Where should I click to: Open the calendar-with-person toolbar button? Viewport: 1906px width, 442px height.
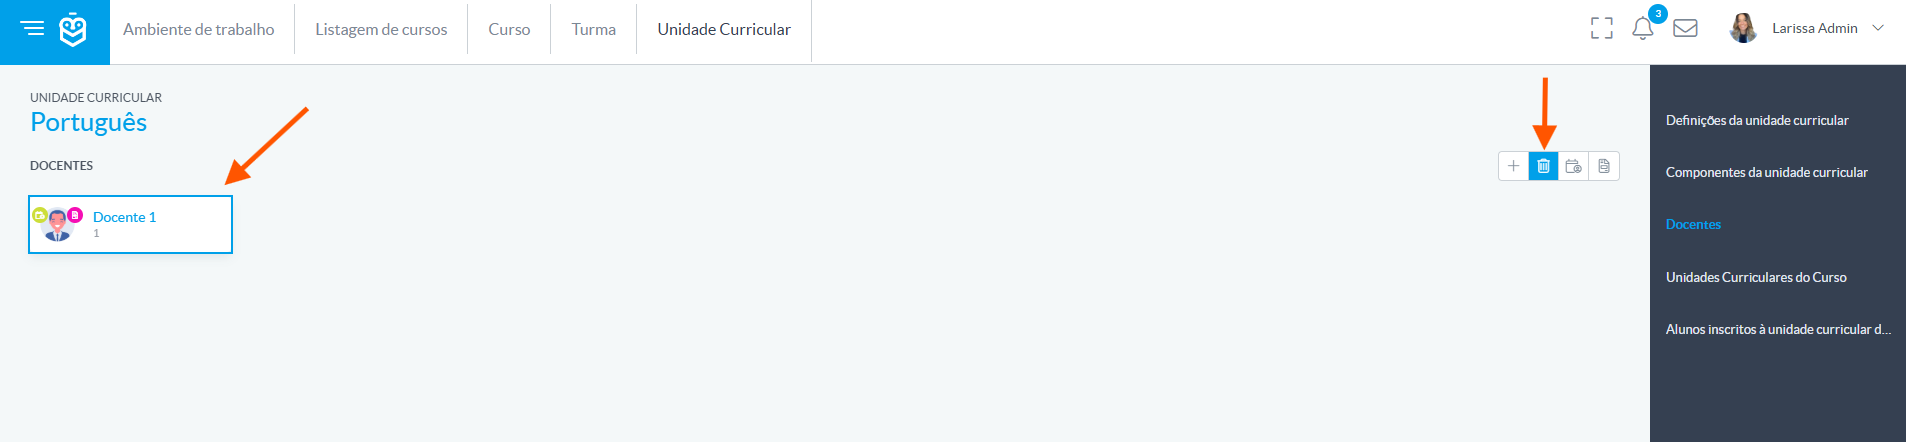point(1573,166)
